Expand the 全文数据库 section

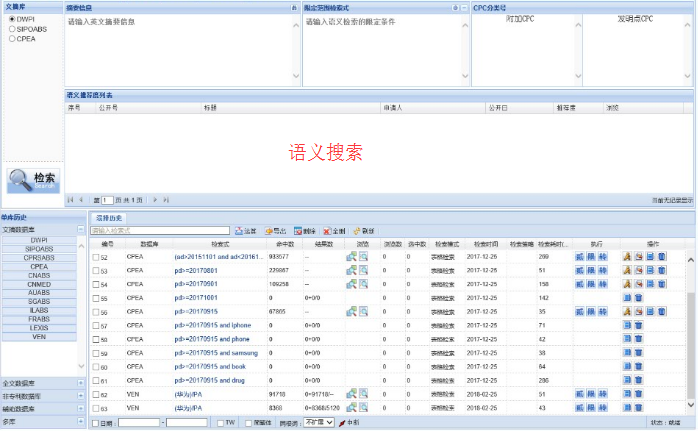click(x=79, y=383)
